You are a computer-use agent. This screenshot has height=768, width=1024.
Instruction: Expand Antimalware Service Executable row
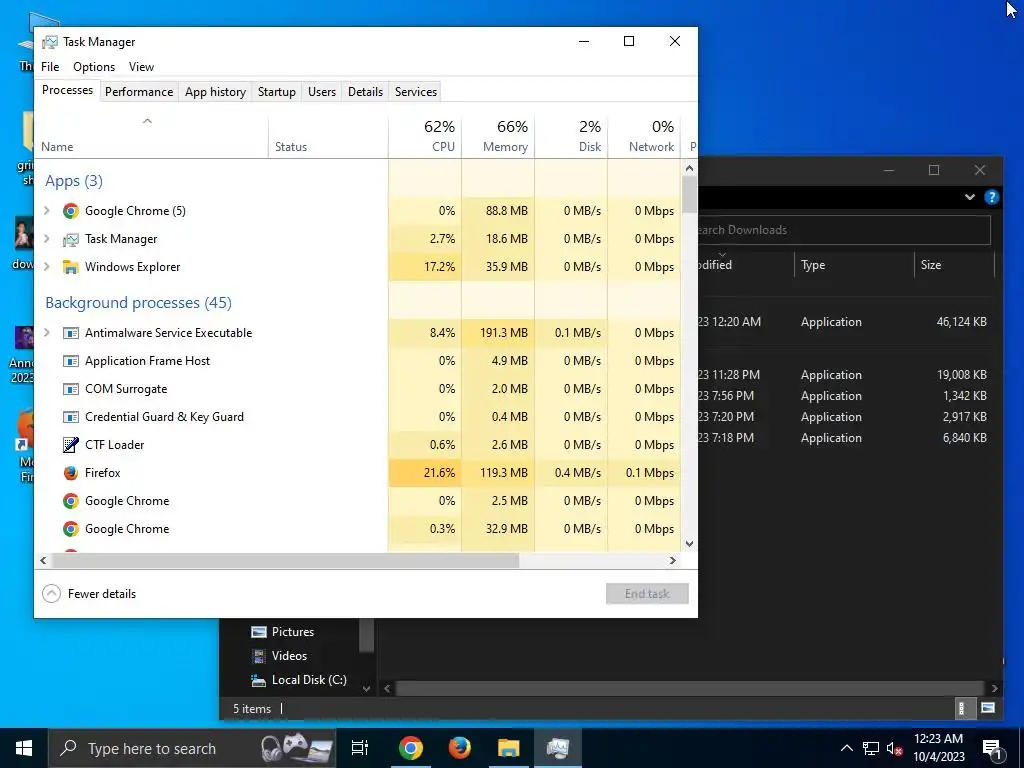click(46, 333)
